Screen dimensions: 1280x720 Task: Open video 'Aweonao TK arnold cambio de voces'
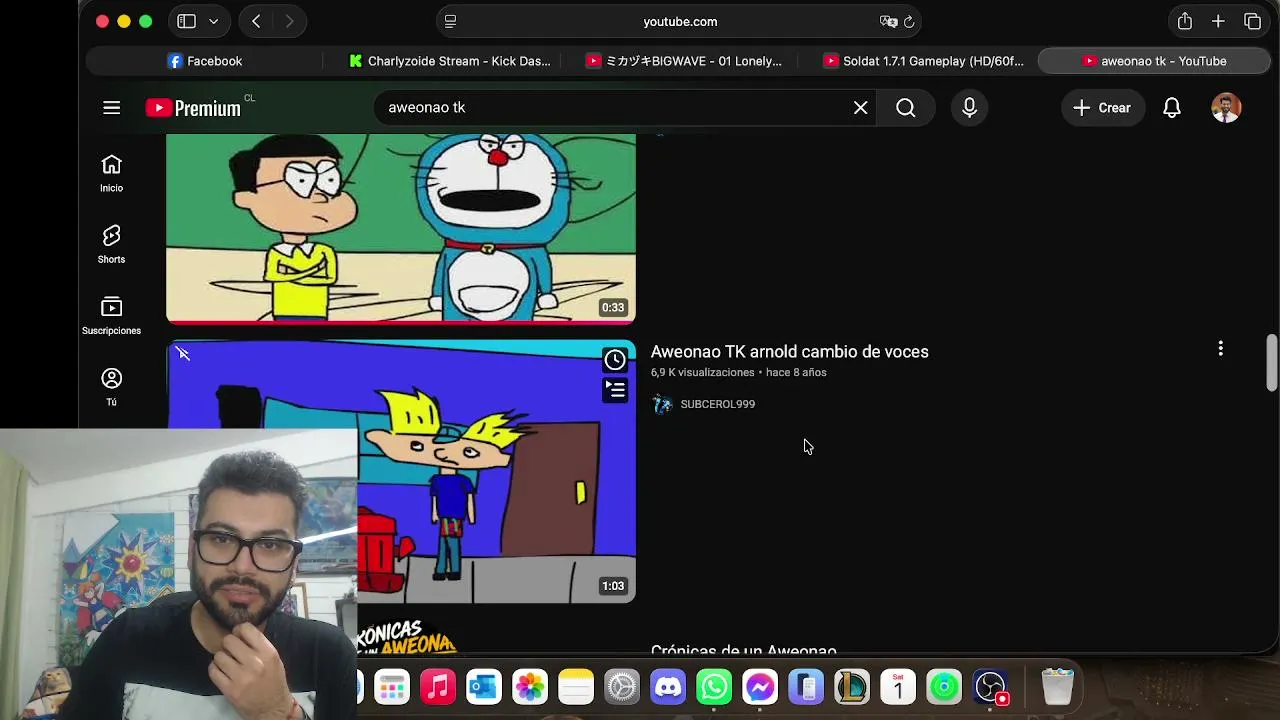pos(789,352)
